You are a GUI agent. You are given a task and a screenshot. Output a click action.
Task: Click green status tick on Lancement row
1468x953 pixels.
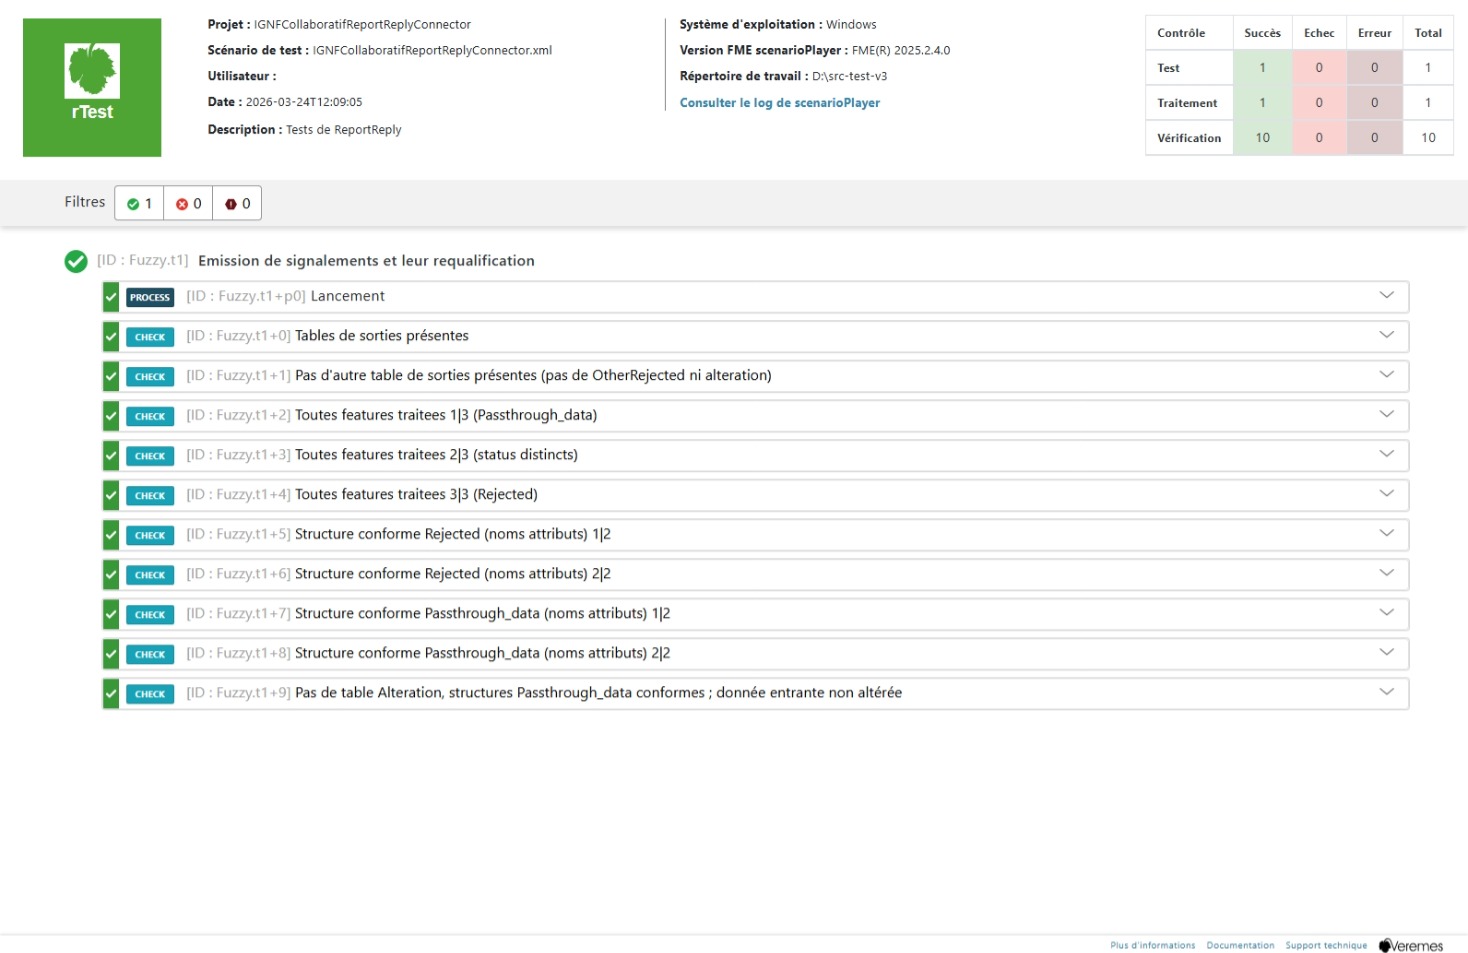coord(111,297)
